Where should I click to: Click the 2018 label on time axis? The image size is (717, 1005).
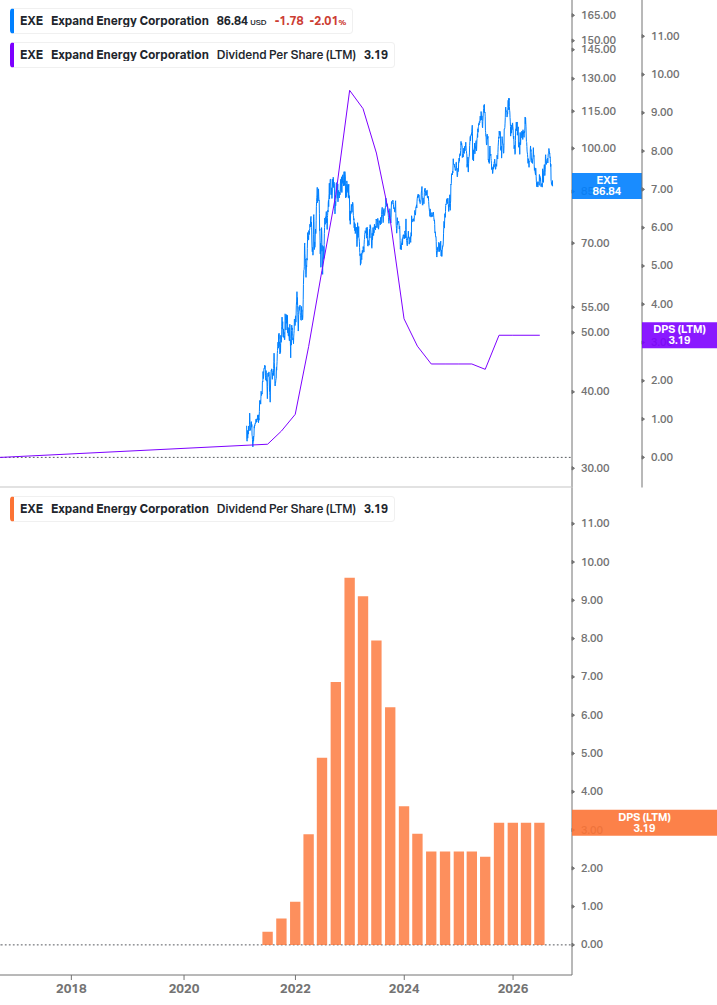pyautogui.click(x=71, y=988)
